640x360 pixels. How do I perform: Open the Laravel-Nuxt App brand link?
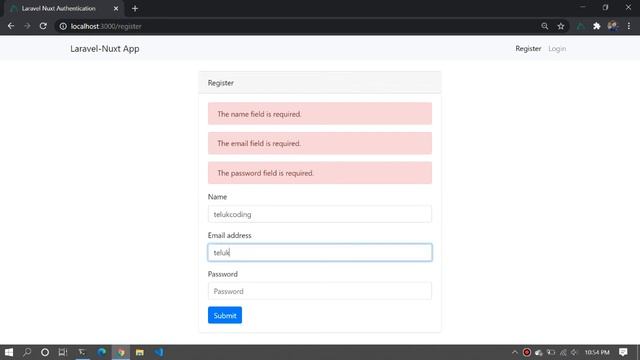tap(104, 49)
